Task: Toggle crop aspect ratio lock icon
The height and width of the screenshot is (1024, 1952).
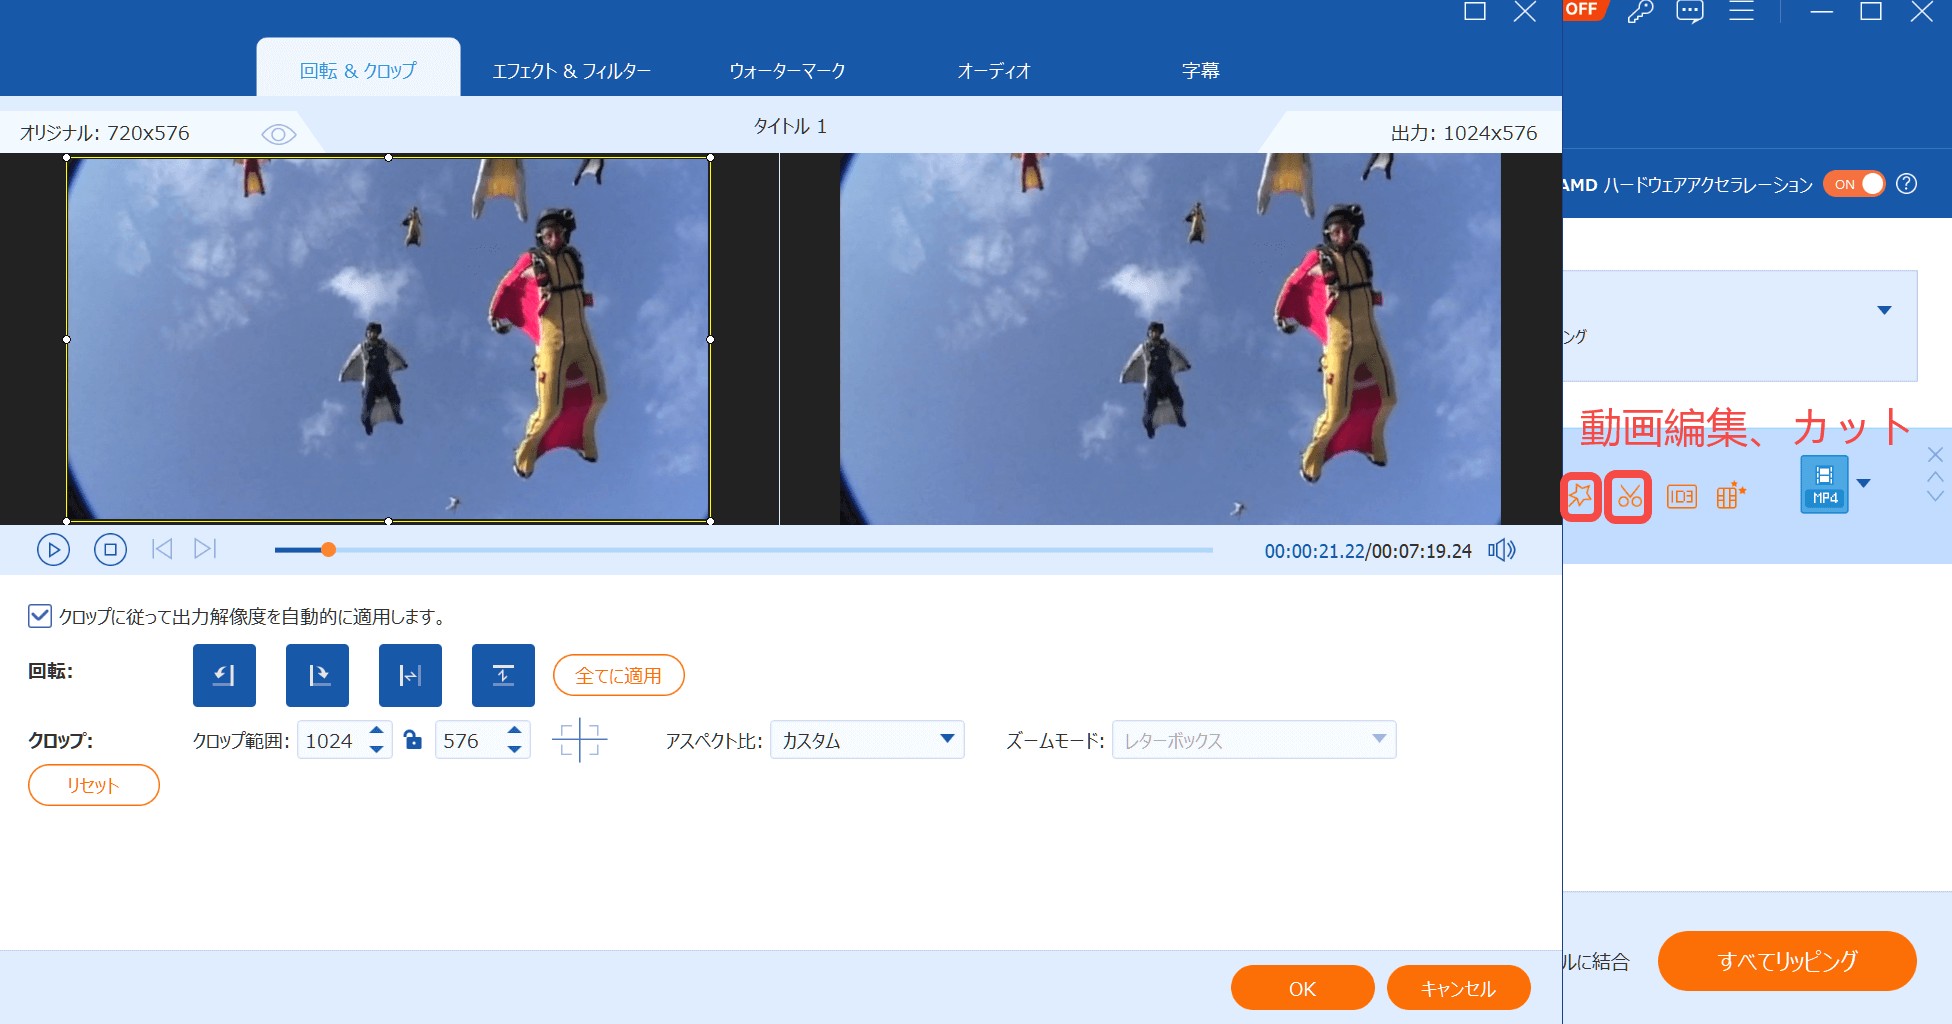Action: point(413,740)
